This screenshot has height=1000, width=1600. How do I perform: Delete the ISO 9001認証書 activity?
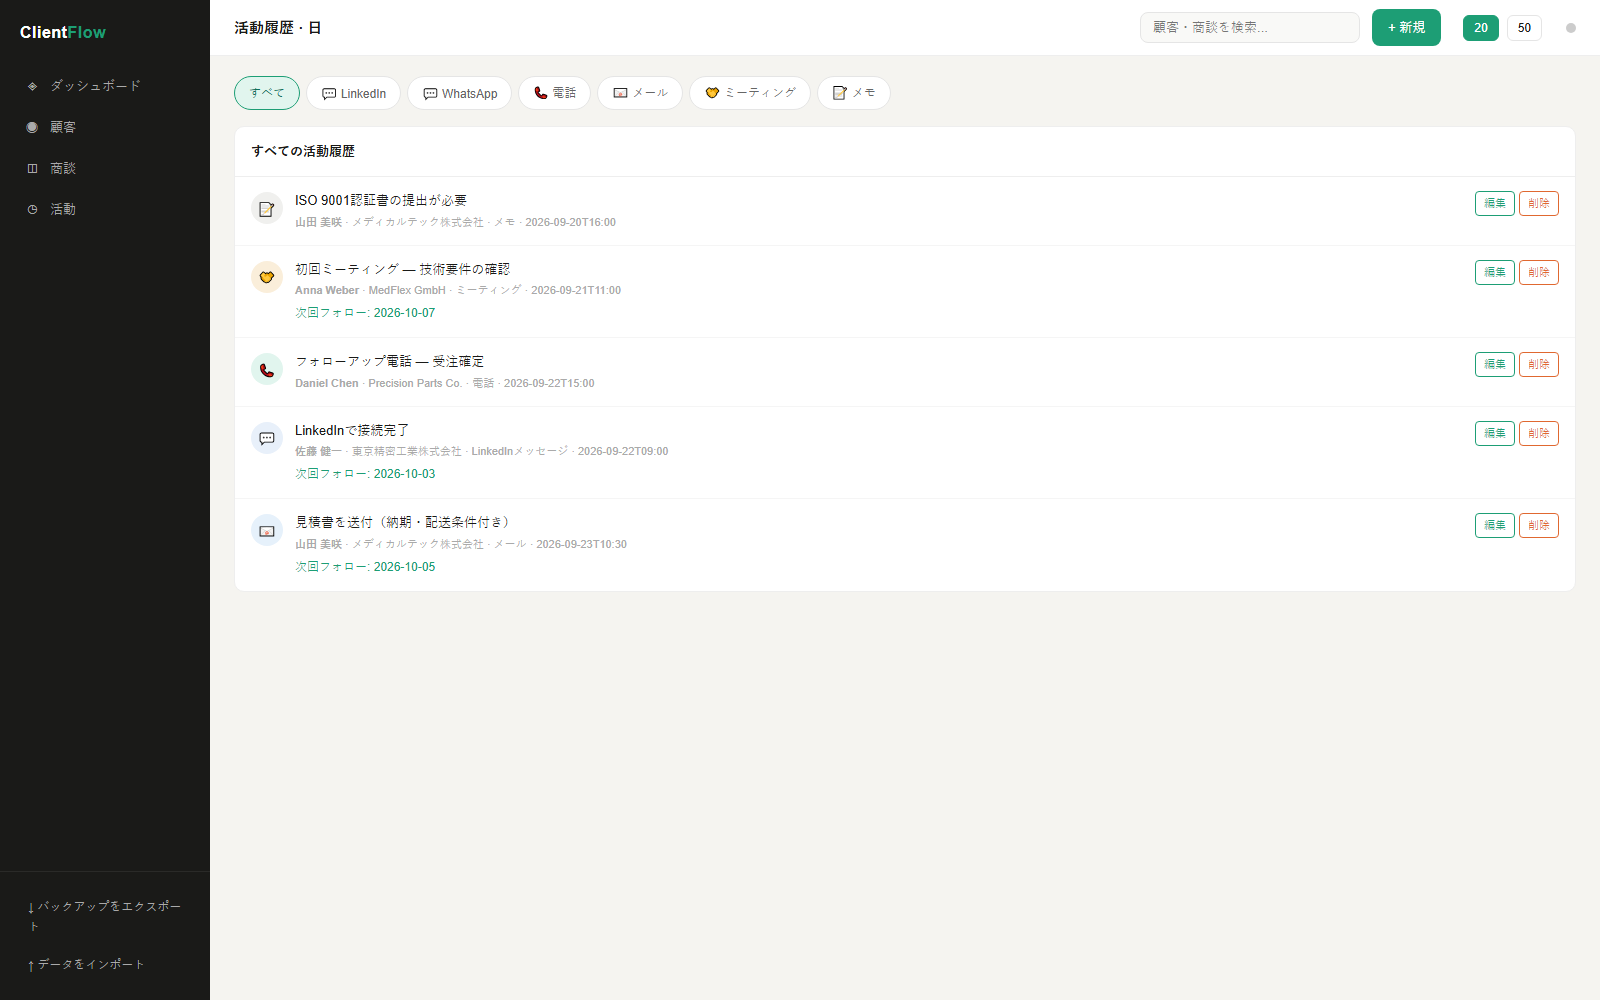point(1539,203)
